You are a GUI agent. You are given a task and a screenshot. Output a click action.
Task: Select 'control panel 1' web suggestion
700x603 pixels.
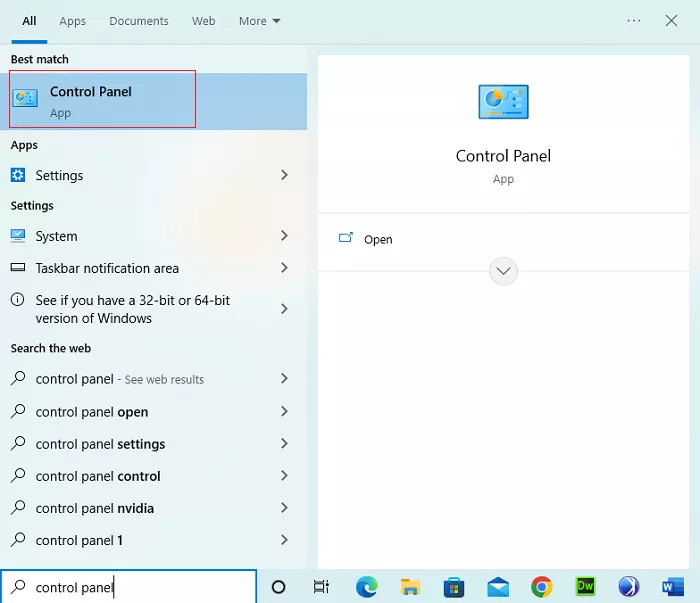[153, 540]
